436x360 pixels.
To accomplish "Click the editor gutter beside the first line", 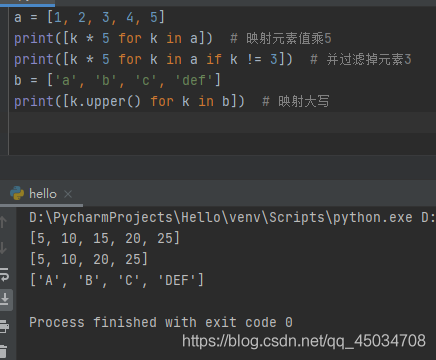I will pos(4,17).
